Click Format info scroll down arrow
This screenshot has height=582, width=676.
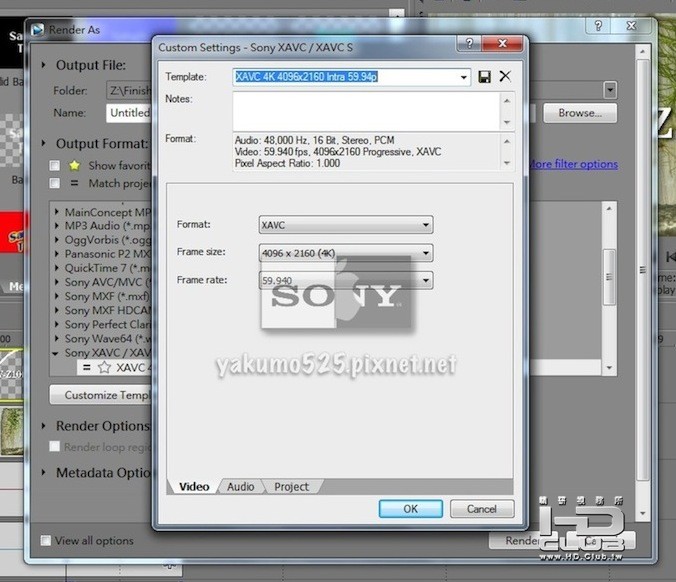point(507,163)
